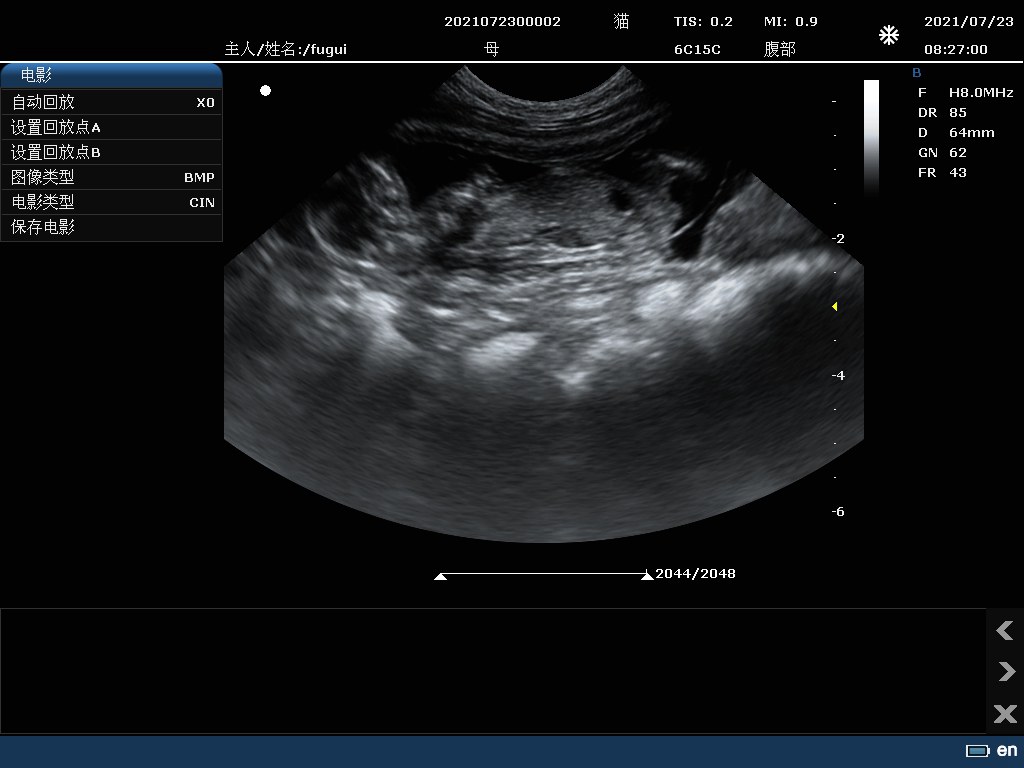Click the cine loop end marker triangle
1024x768 pixels.
[647, 575]
